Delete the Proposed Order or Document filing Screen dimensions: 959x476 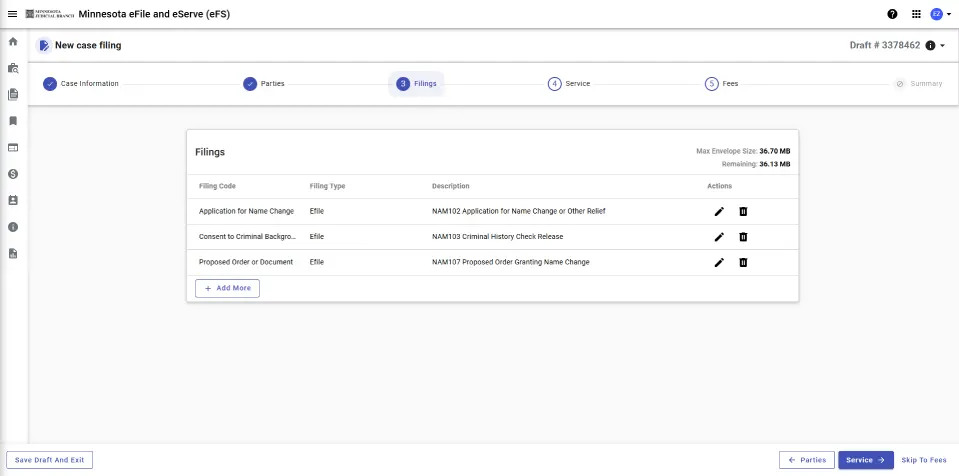[x=743, y=262]
